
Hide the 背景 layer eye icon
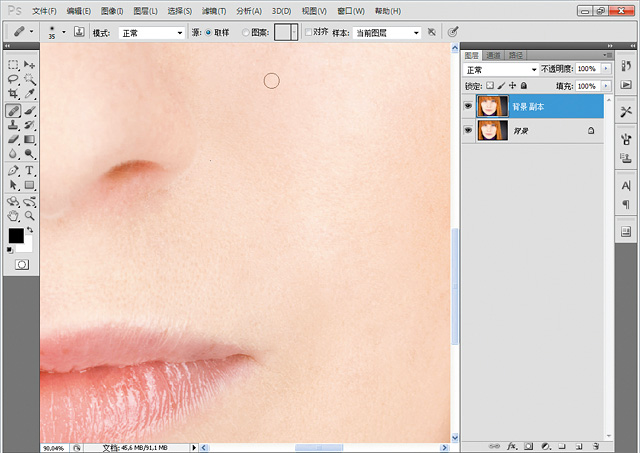[468, 130]
